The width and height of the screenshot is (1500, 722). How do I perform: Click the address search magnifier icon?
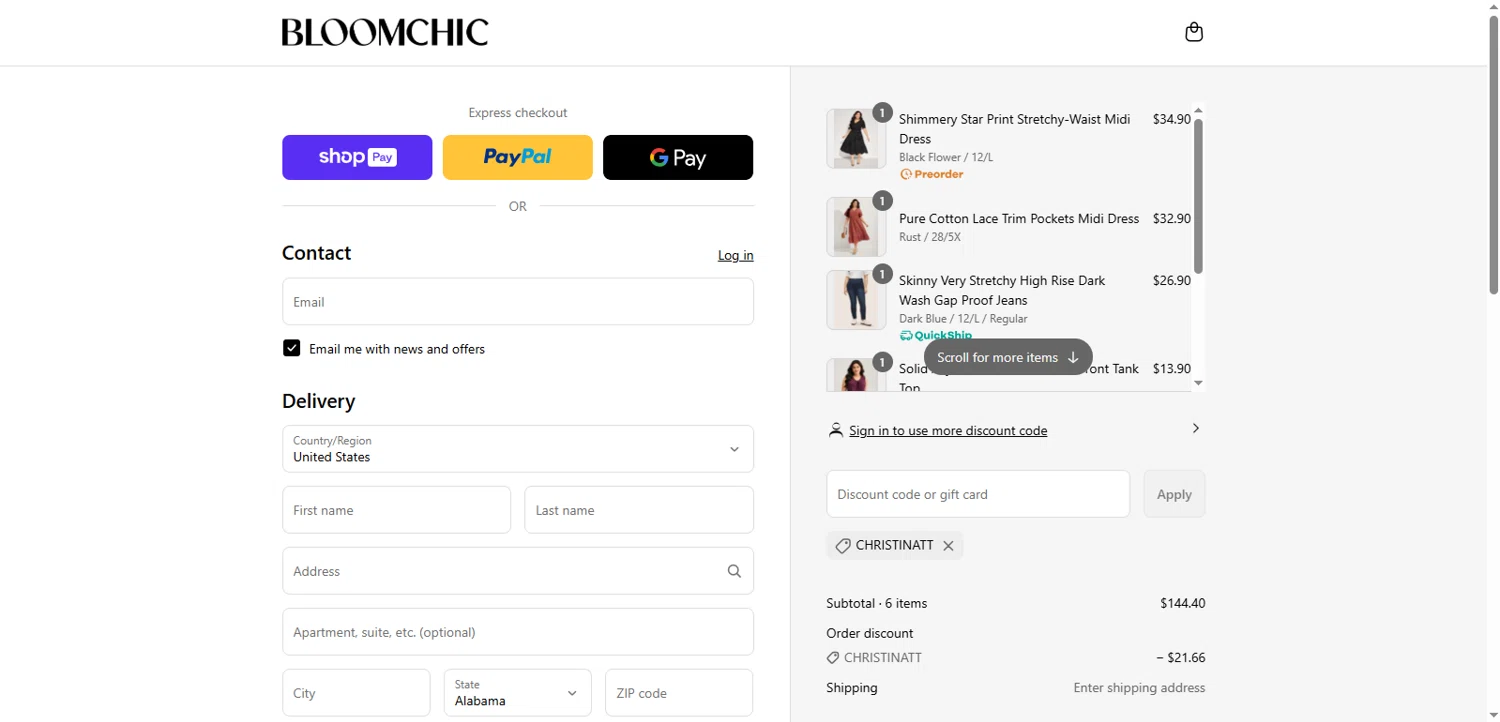pos(734,571)
